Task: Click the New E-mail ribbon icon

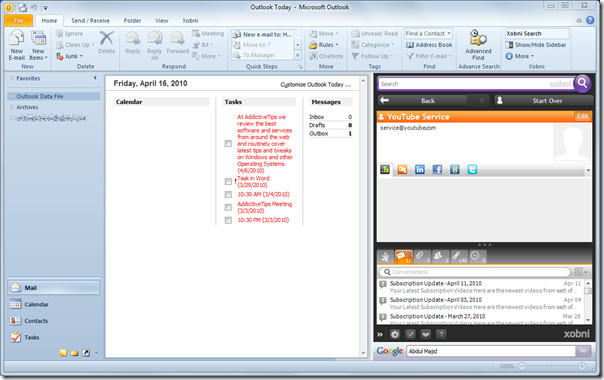Action: [x=17, y=45]
